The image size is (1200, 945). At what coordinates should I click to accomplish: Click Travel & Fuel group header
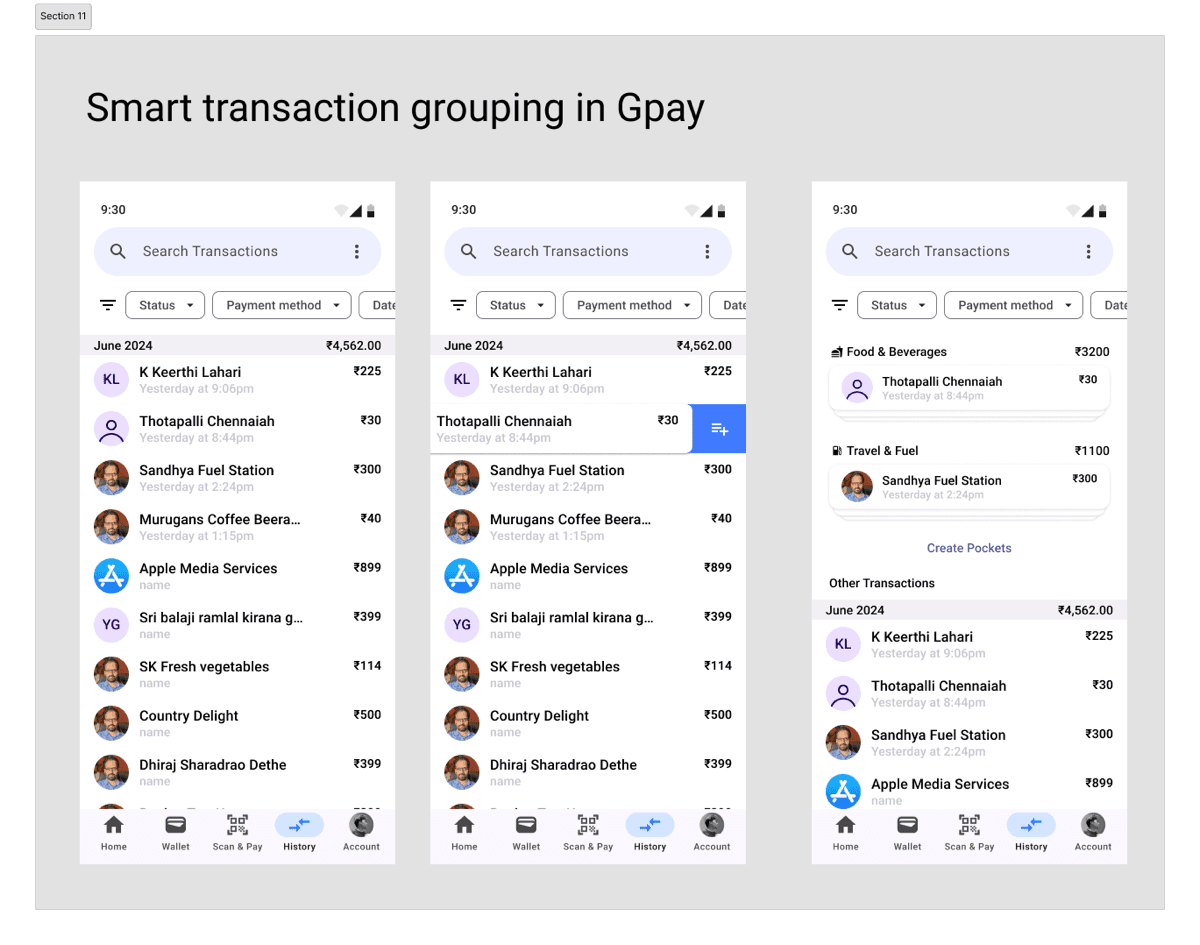pyautogui.click(x=969, y=451)
